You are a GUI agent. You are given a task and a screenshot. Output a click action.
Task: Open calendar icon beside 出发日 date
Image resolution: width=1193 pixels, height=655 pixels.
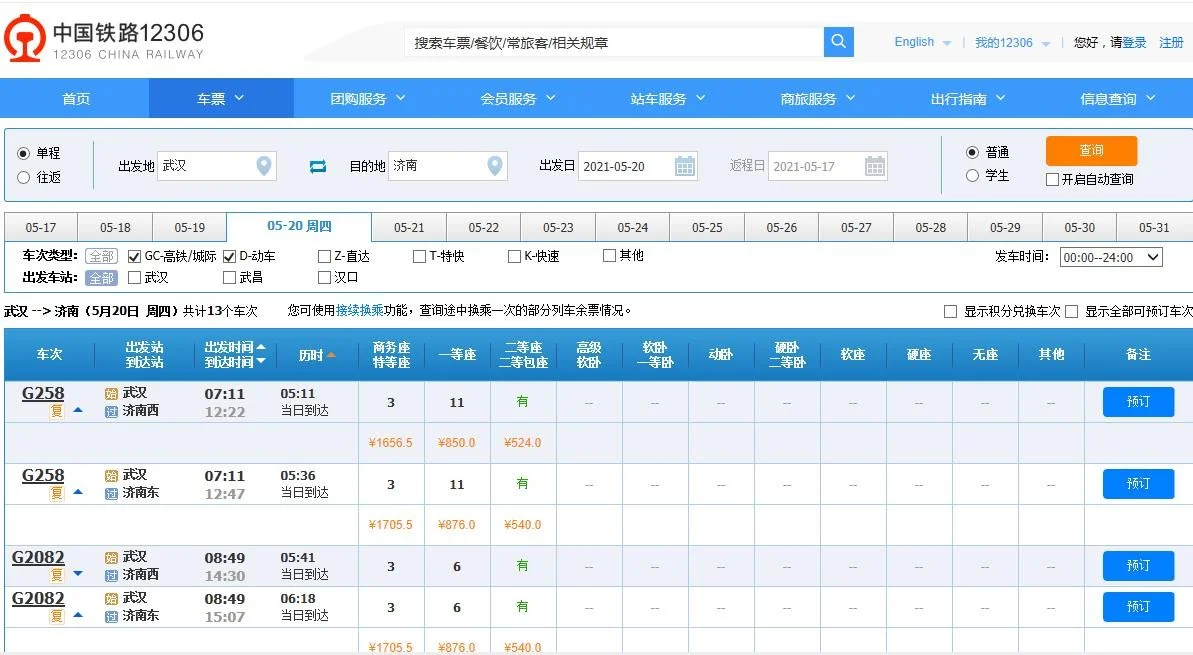point(685,166)
